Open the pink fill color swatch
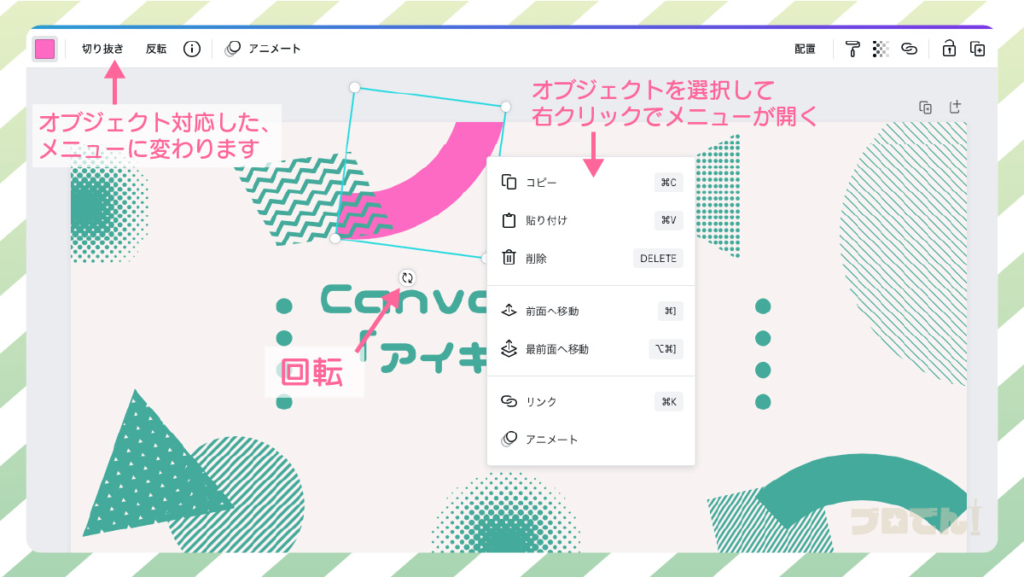The height and width of the screenshot is (577, 1024). tap(45, 49)
